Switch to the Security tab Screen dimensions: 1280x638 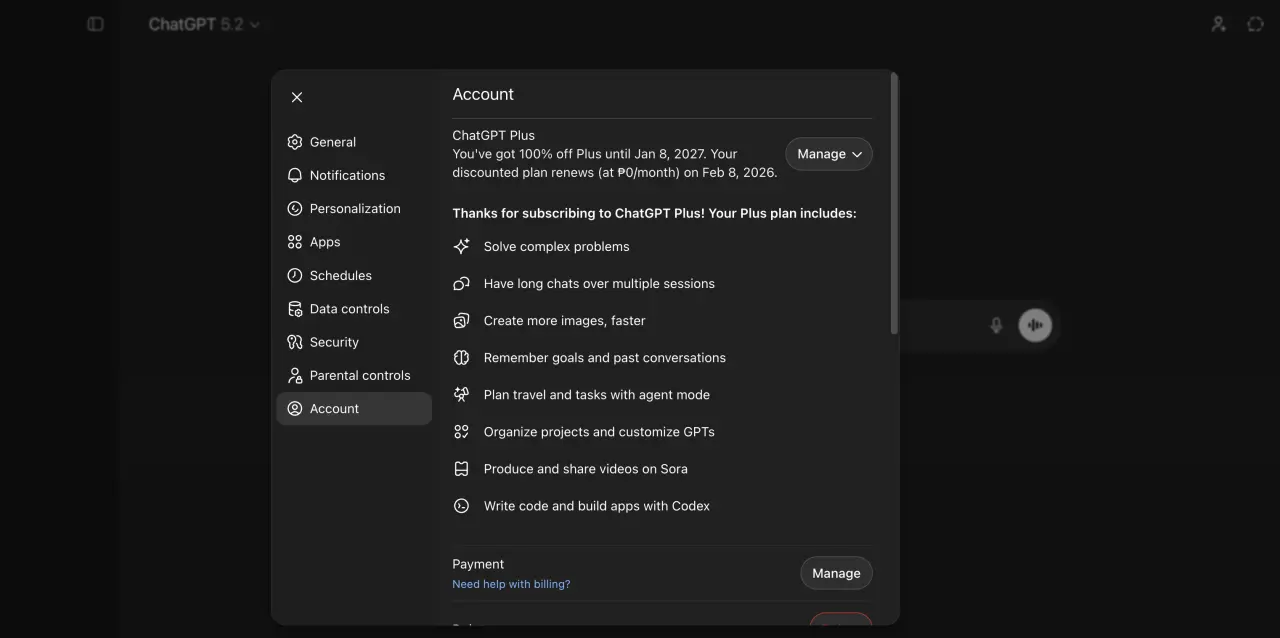354,342
